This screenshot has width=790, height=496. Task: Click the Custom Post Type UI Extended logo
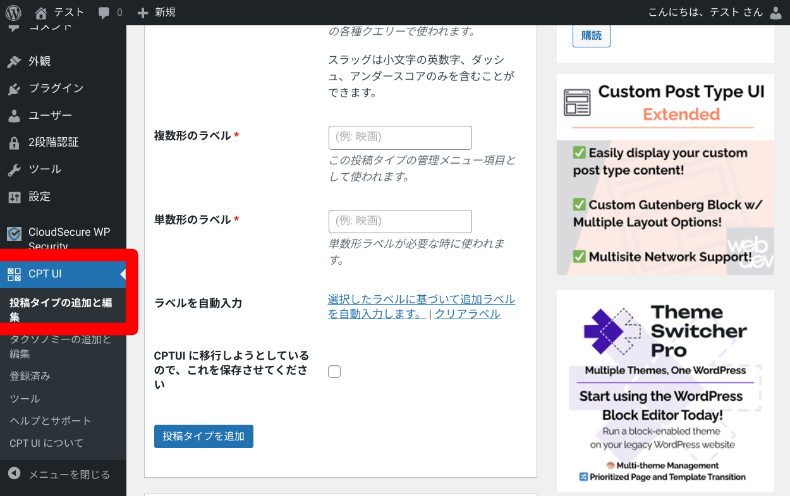[x=577, y=102]
